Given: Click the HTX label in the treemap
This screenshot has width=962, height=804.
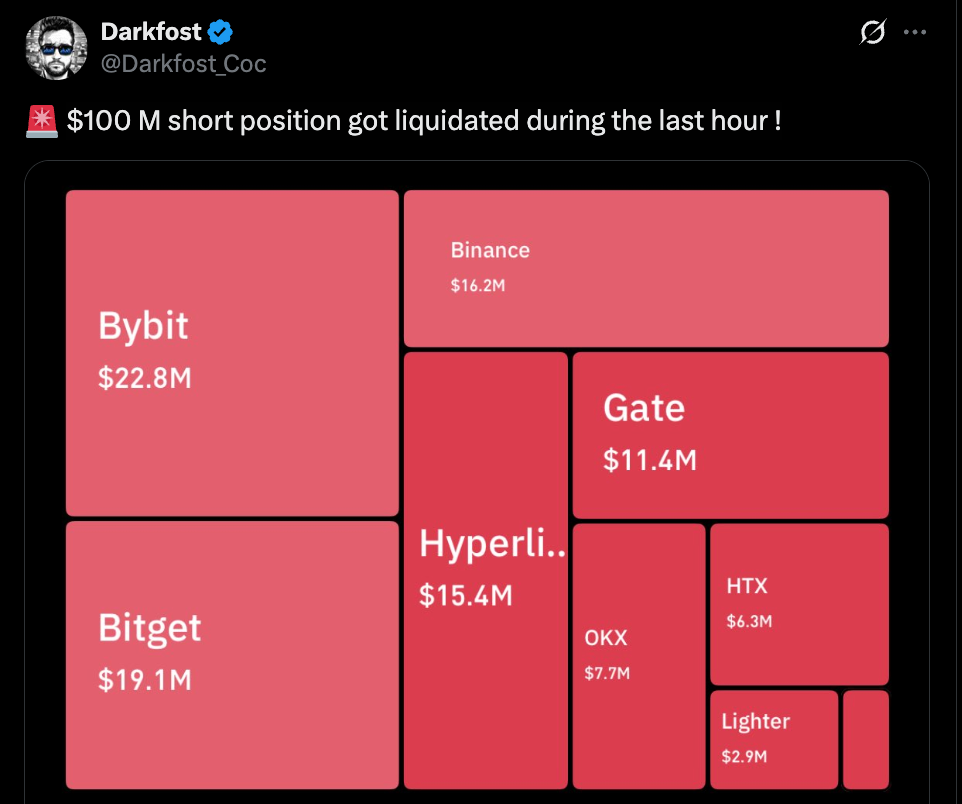Looking at the screenshot, I should point(746,586).
